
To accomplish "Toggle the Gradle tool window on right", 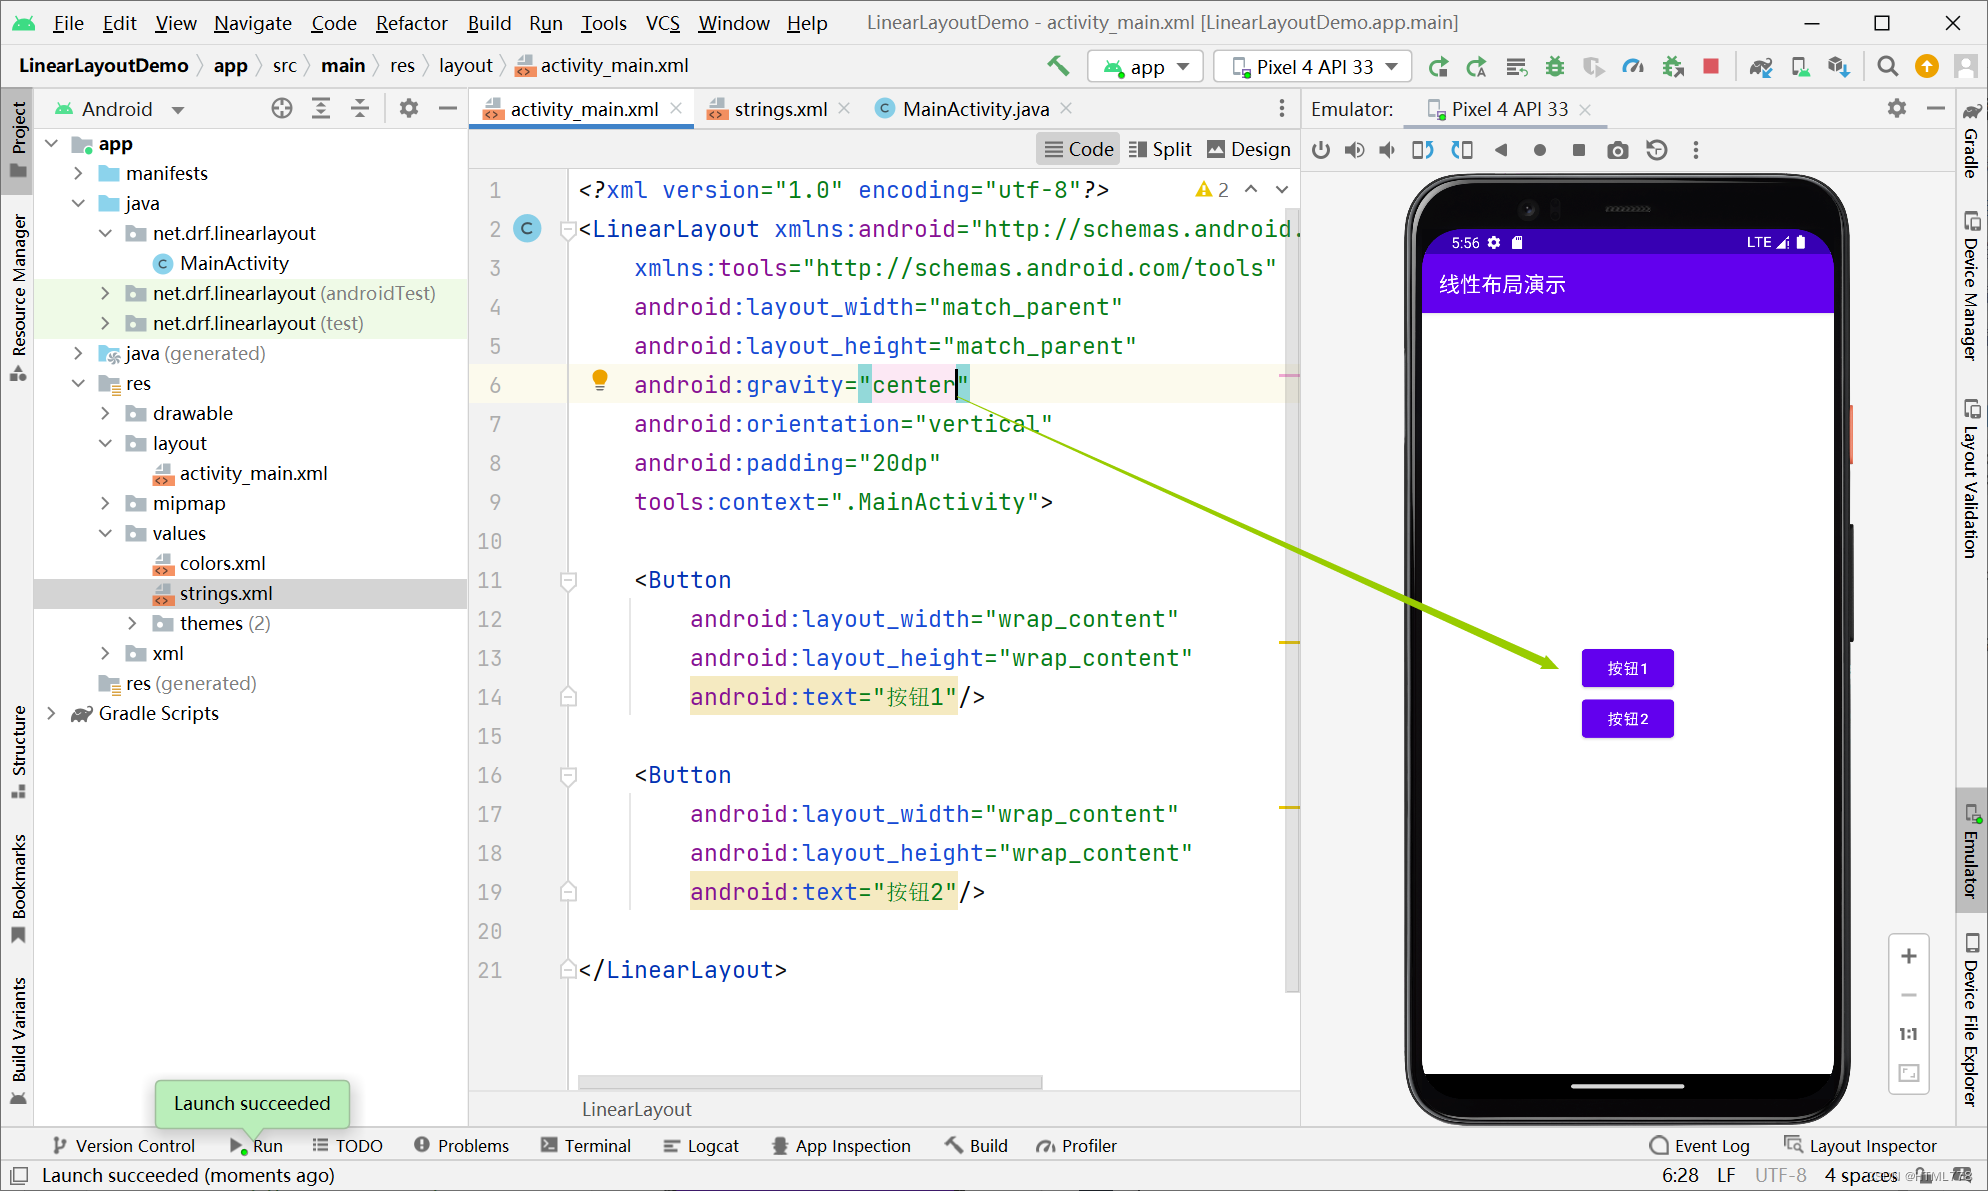I will [1971, 140].
